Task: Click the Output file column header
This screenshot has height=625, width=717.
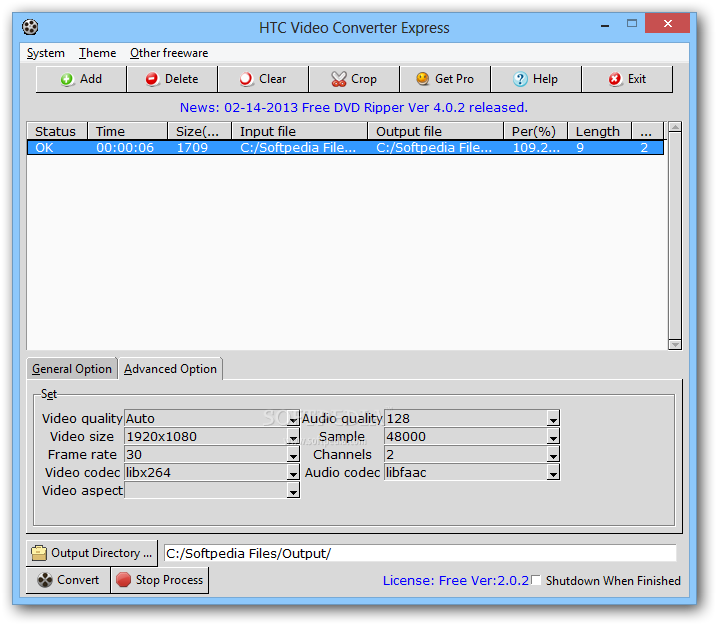Action: point(435,131)
